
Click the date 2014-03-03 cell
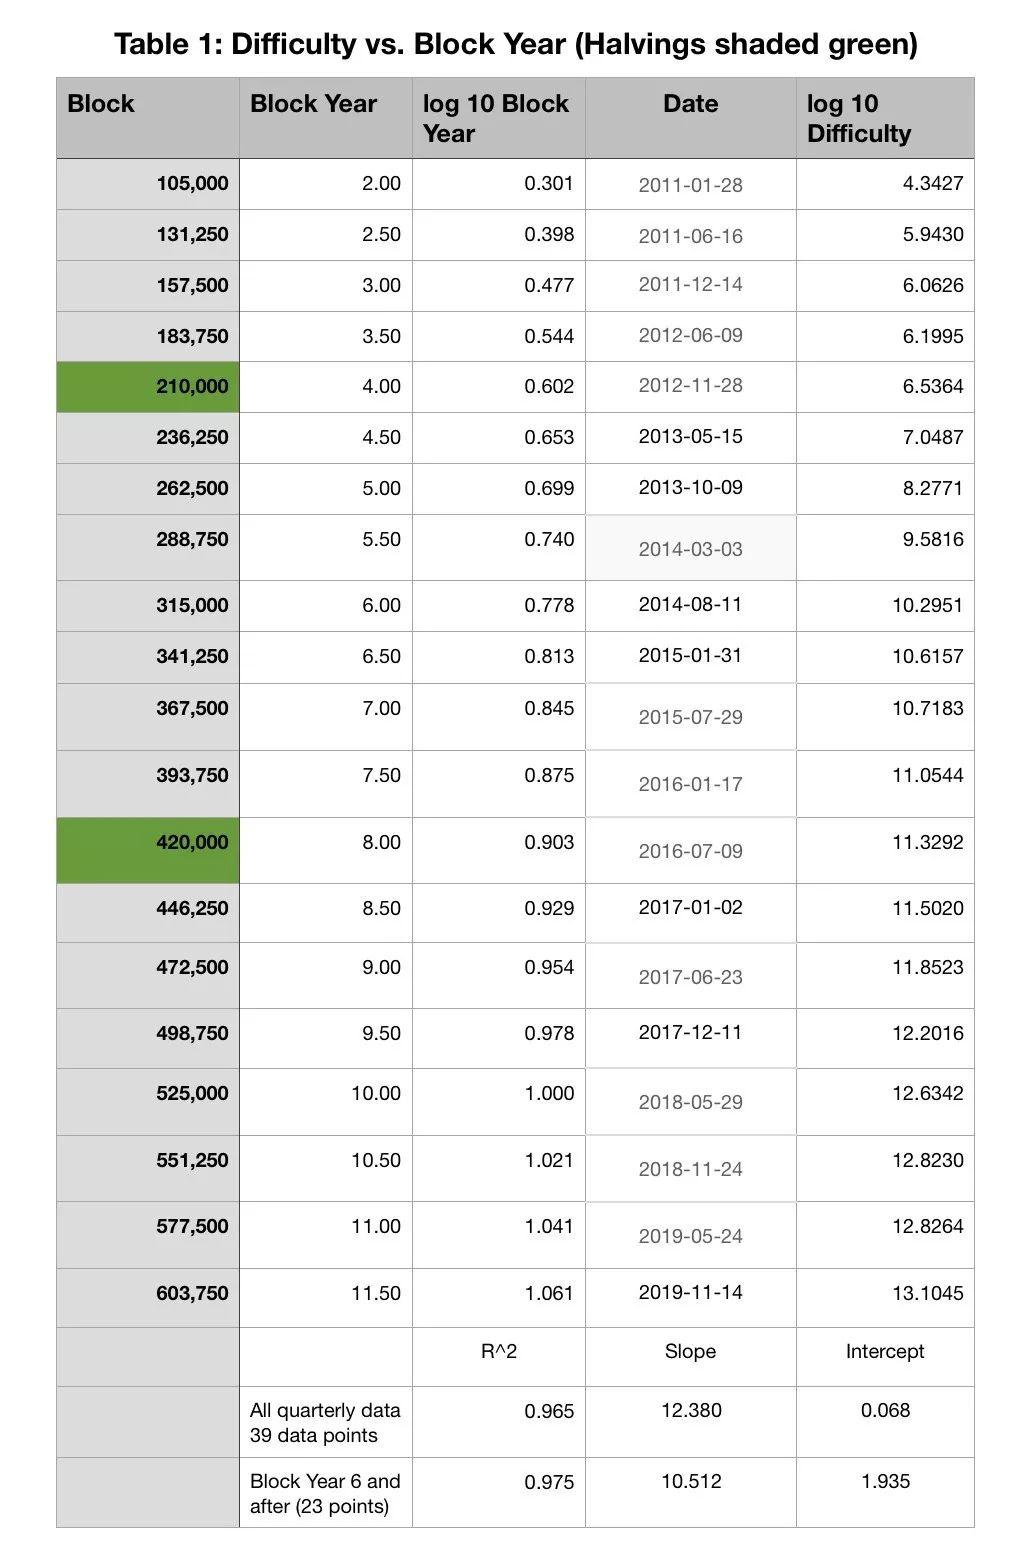point(690,549)
